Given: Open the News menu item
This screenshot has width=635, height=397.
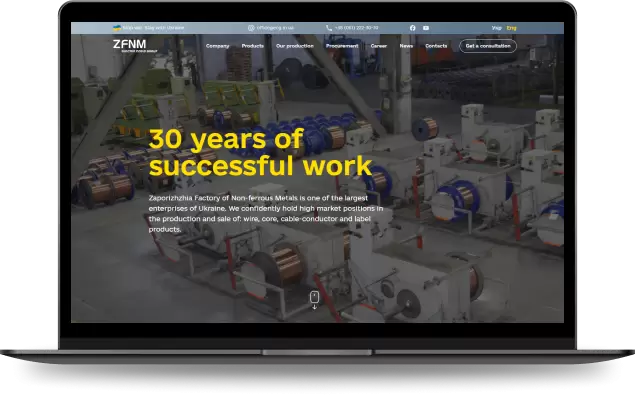Looking at the screenshot, I should 406,46.
